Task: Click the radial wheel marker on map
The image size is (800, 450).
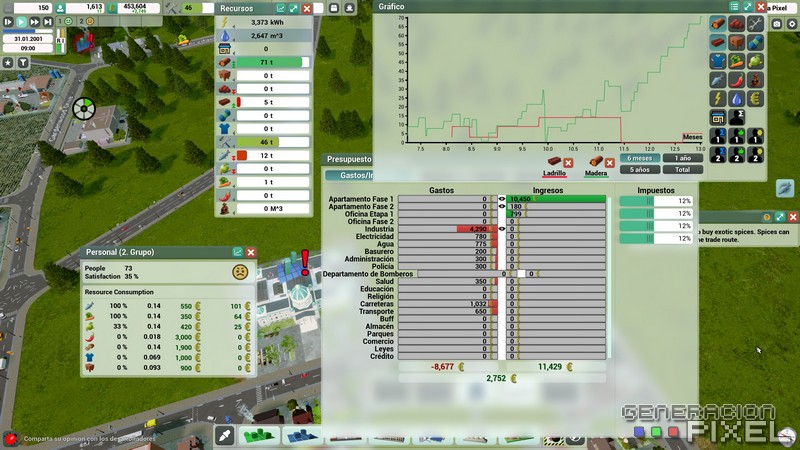Action: (84, 109)
